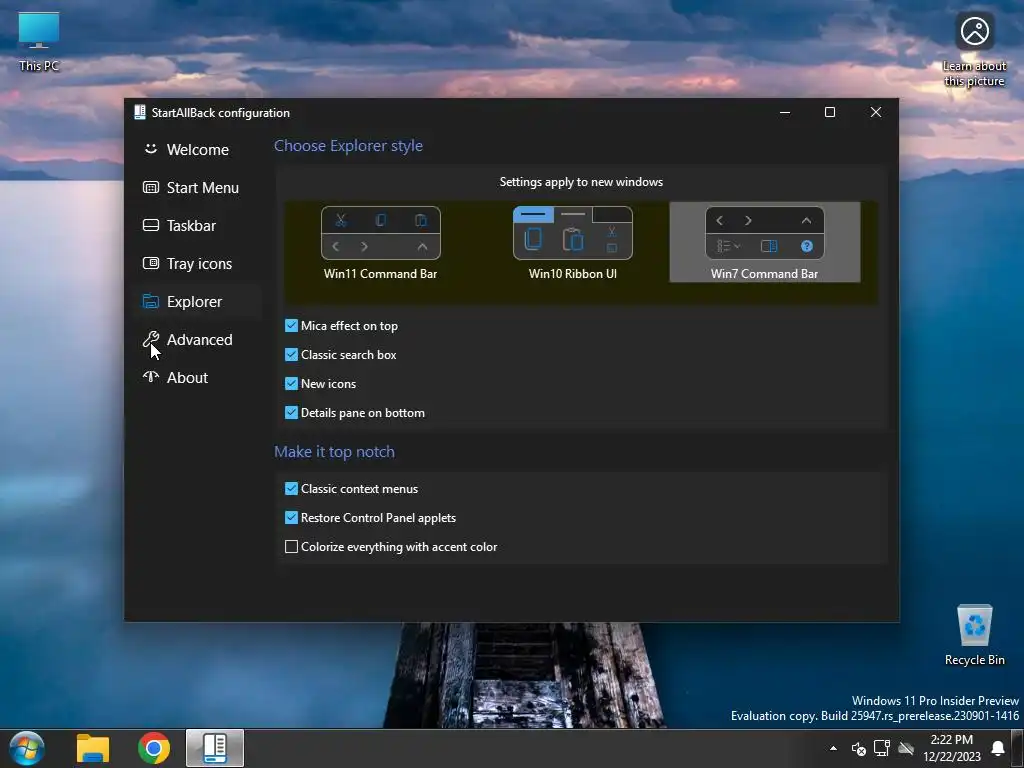Open Google Chrome from the taskbar

pos(154,748)
